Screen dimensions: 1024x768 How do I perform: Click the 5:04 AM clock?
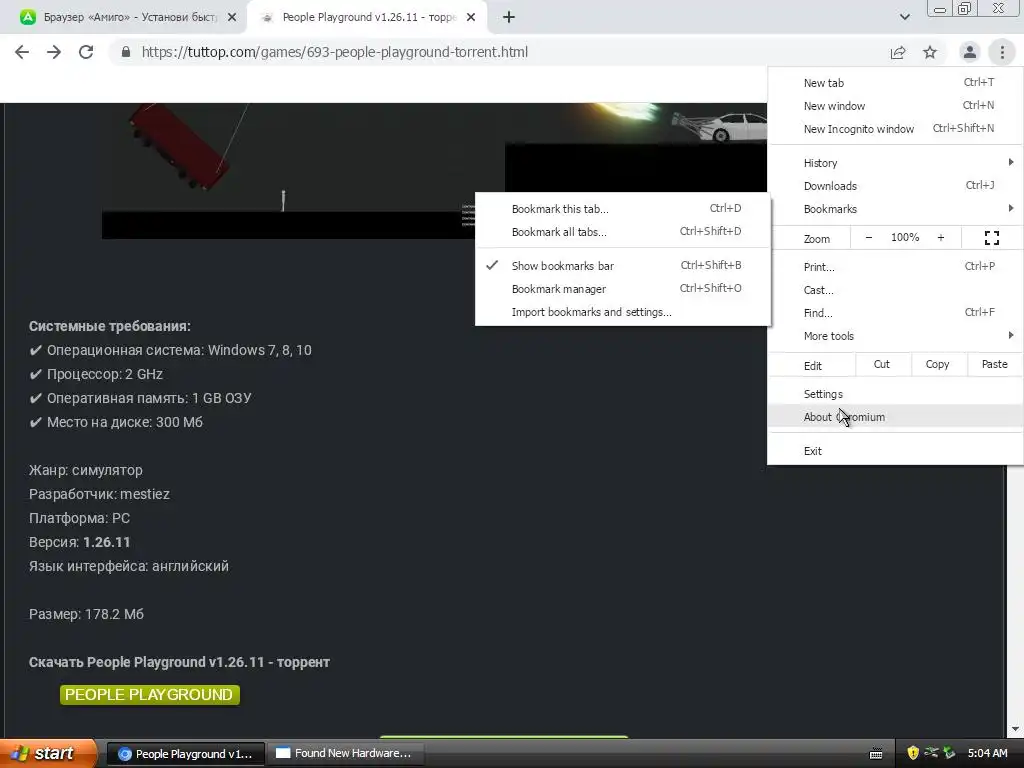coord(987,754)
